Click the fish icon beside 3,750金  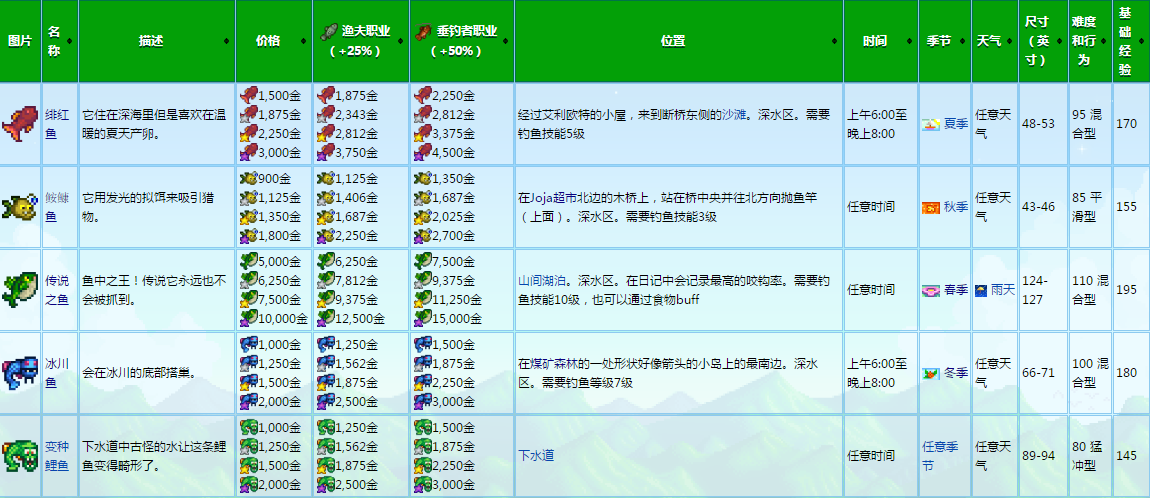coord(326,153)
